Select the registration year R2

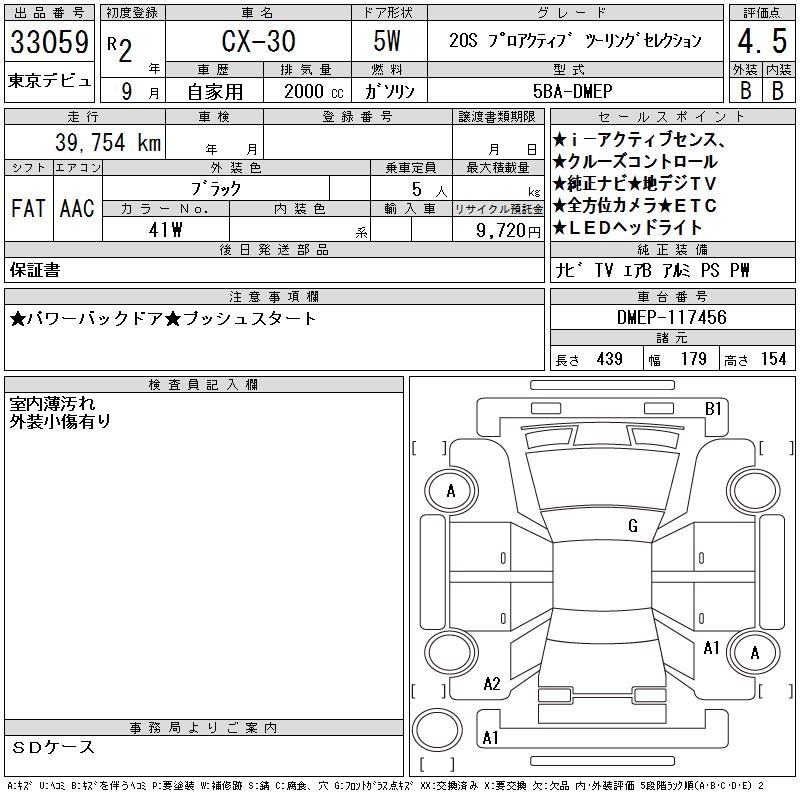point(120,49)
